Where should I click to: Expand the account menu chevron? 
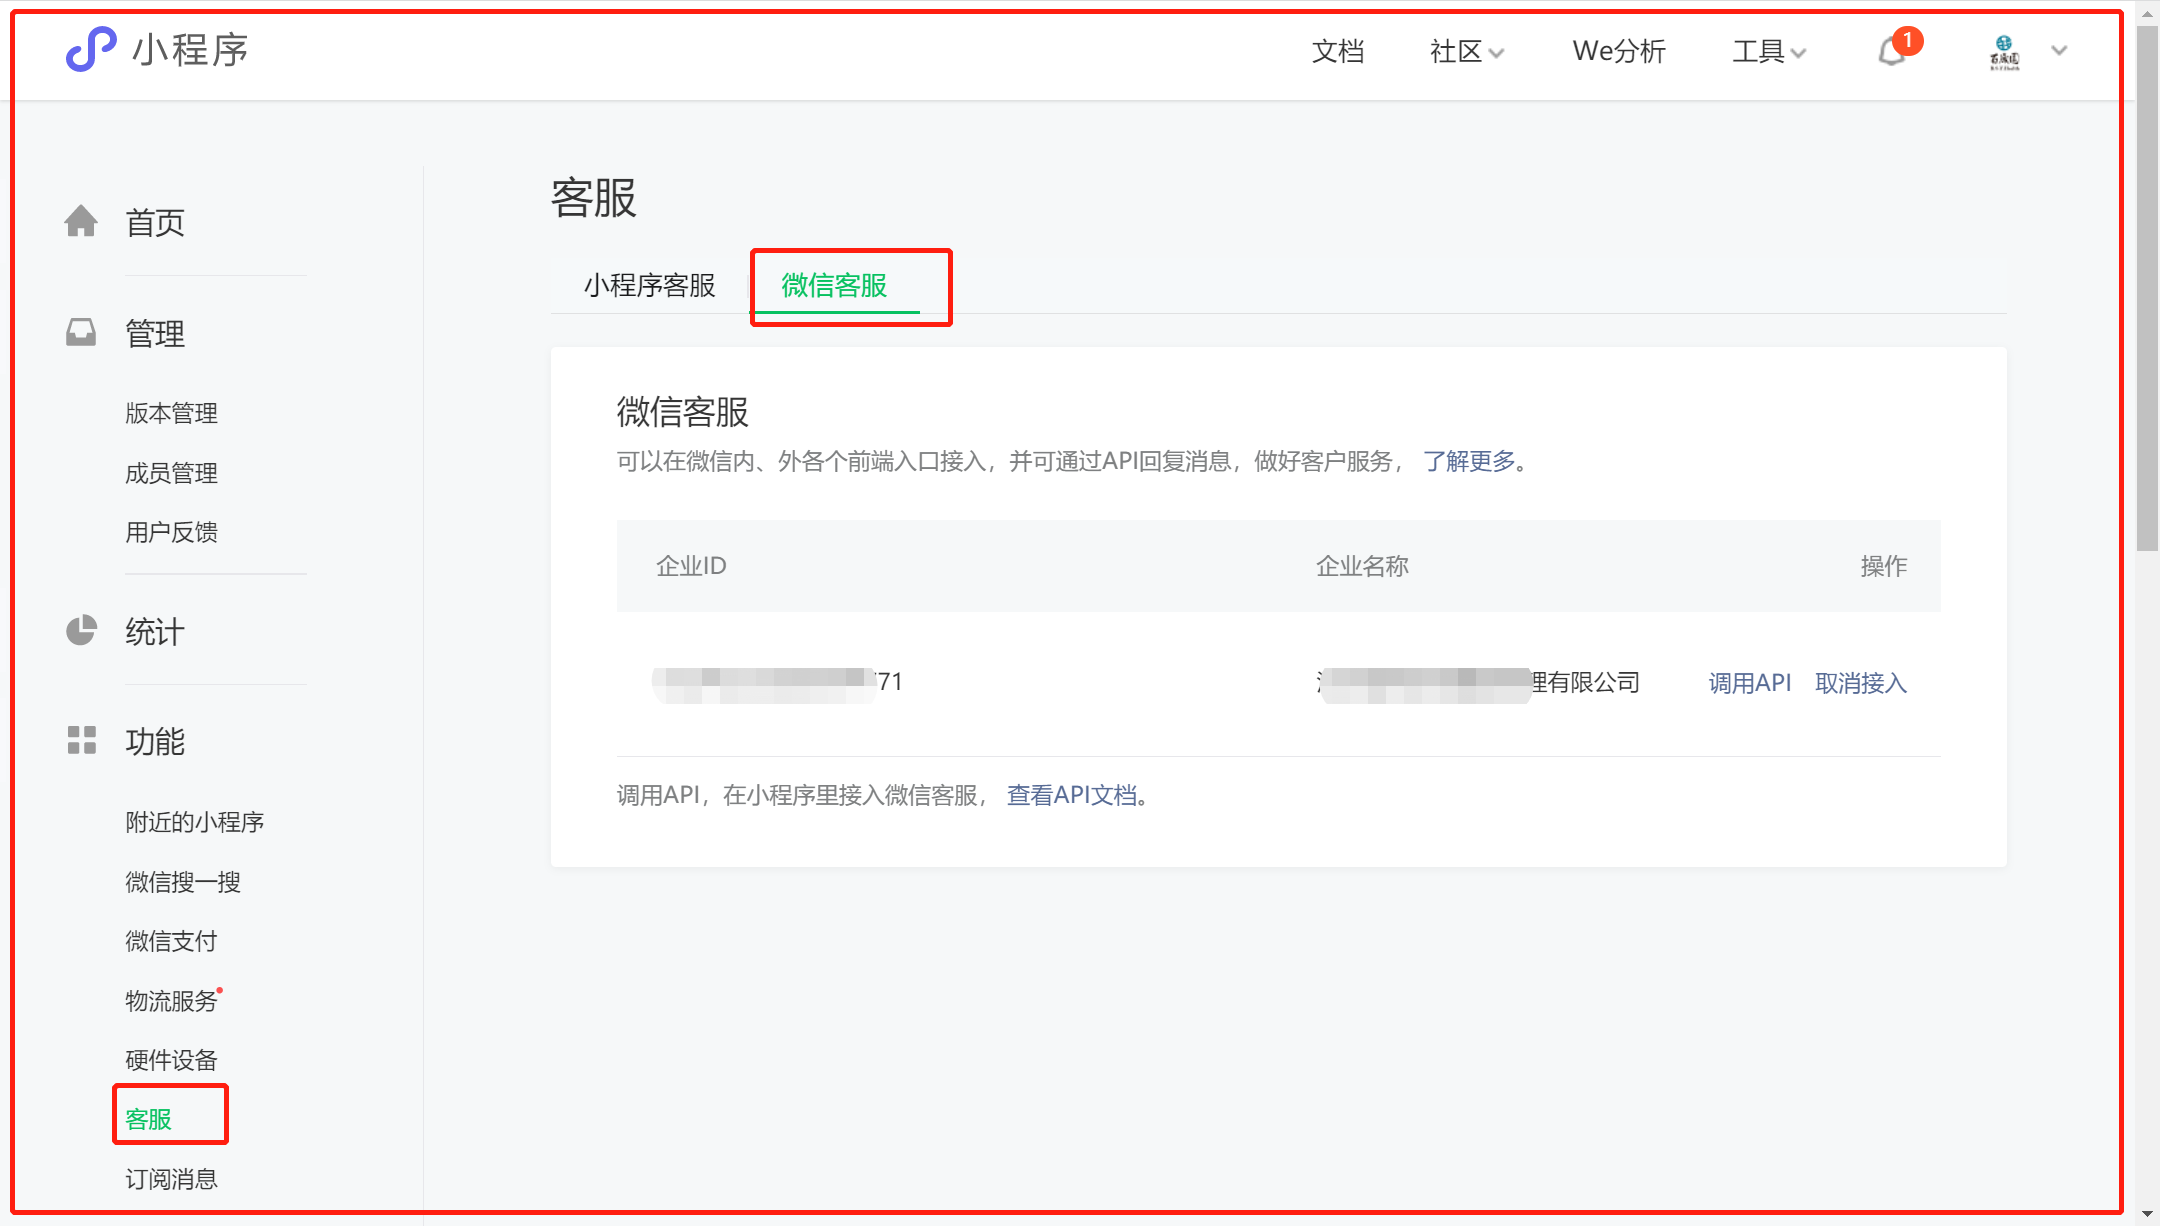pyautogui.click(x=2059, y=50)
